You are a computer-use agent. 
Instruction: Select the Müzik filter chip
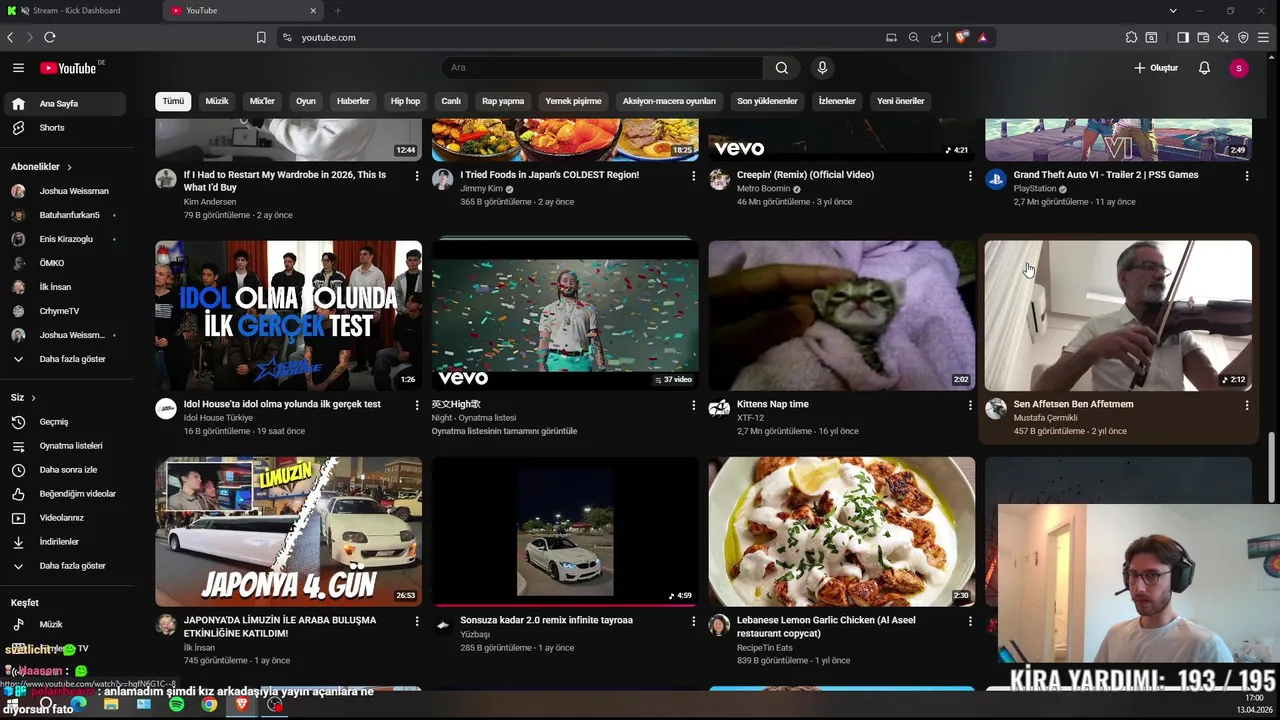[x=217, y=101]
